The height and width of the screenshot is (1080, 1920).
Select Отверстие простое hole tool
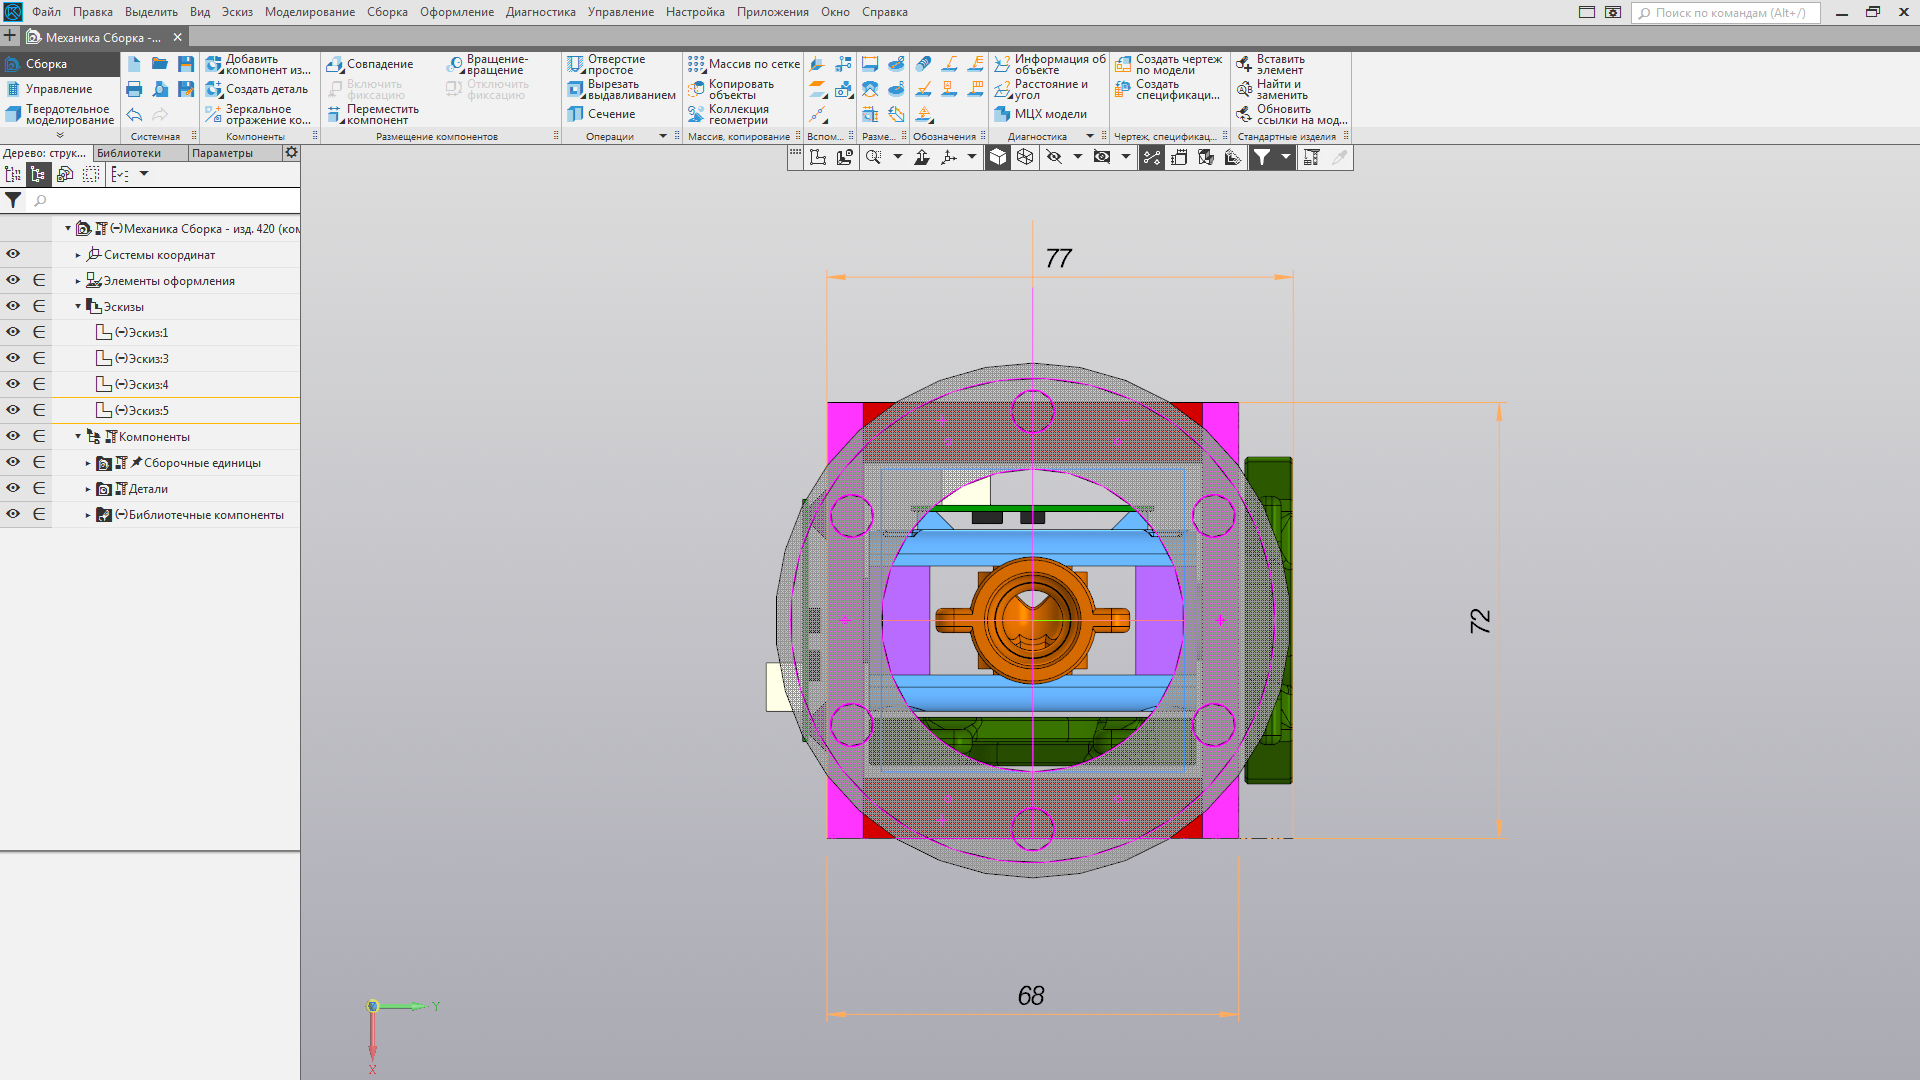coord(606,65)
